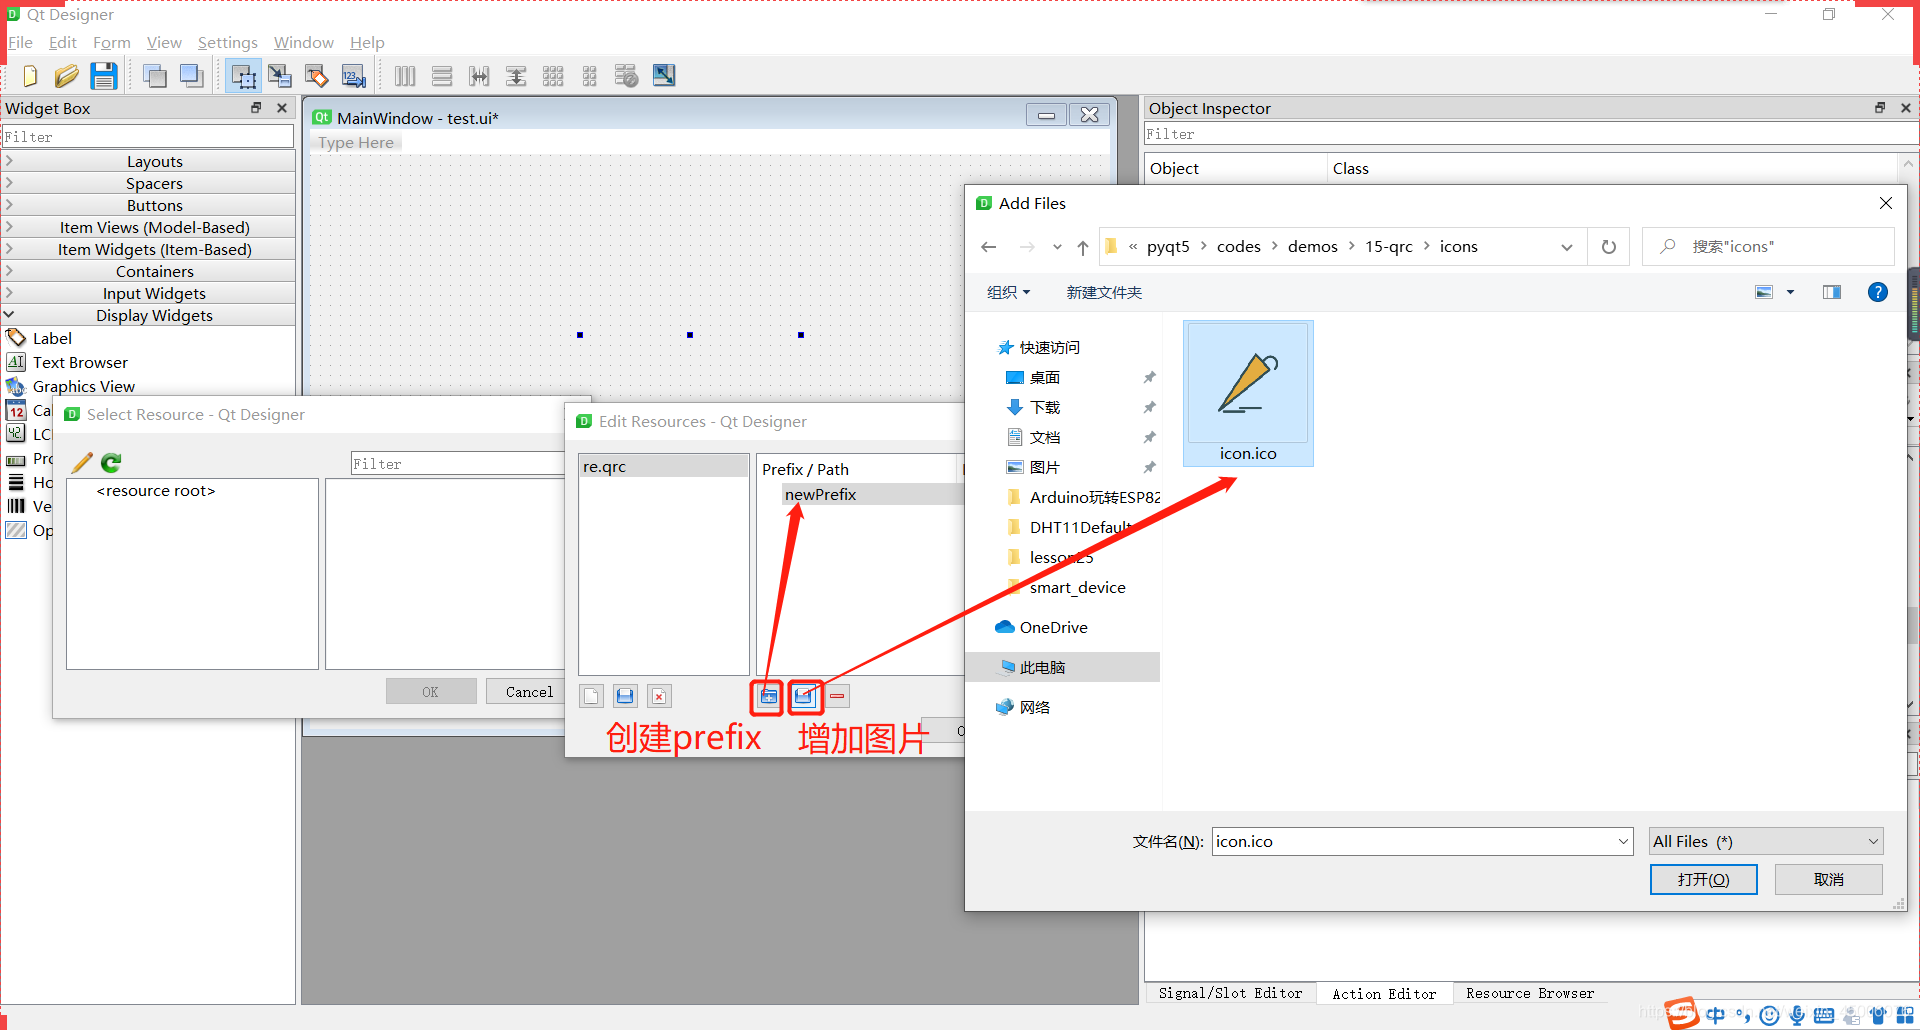
Task: Select OneDrive in navigation pane
Action: click(1054, 627)
